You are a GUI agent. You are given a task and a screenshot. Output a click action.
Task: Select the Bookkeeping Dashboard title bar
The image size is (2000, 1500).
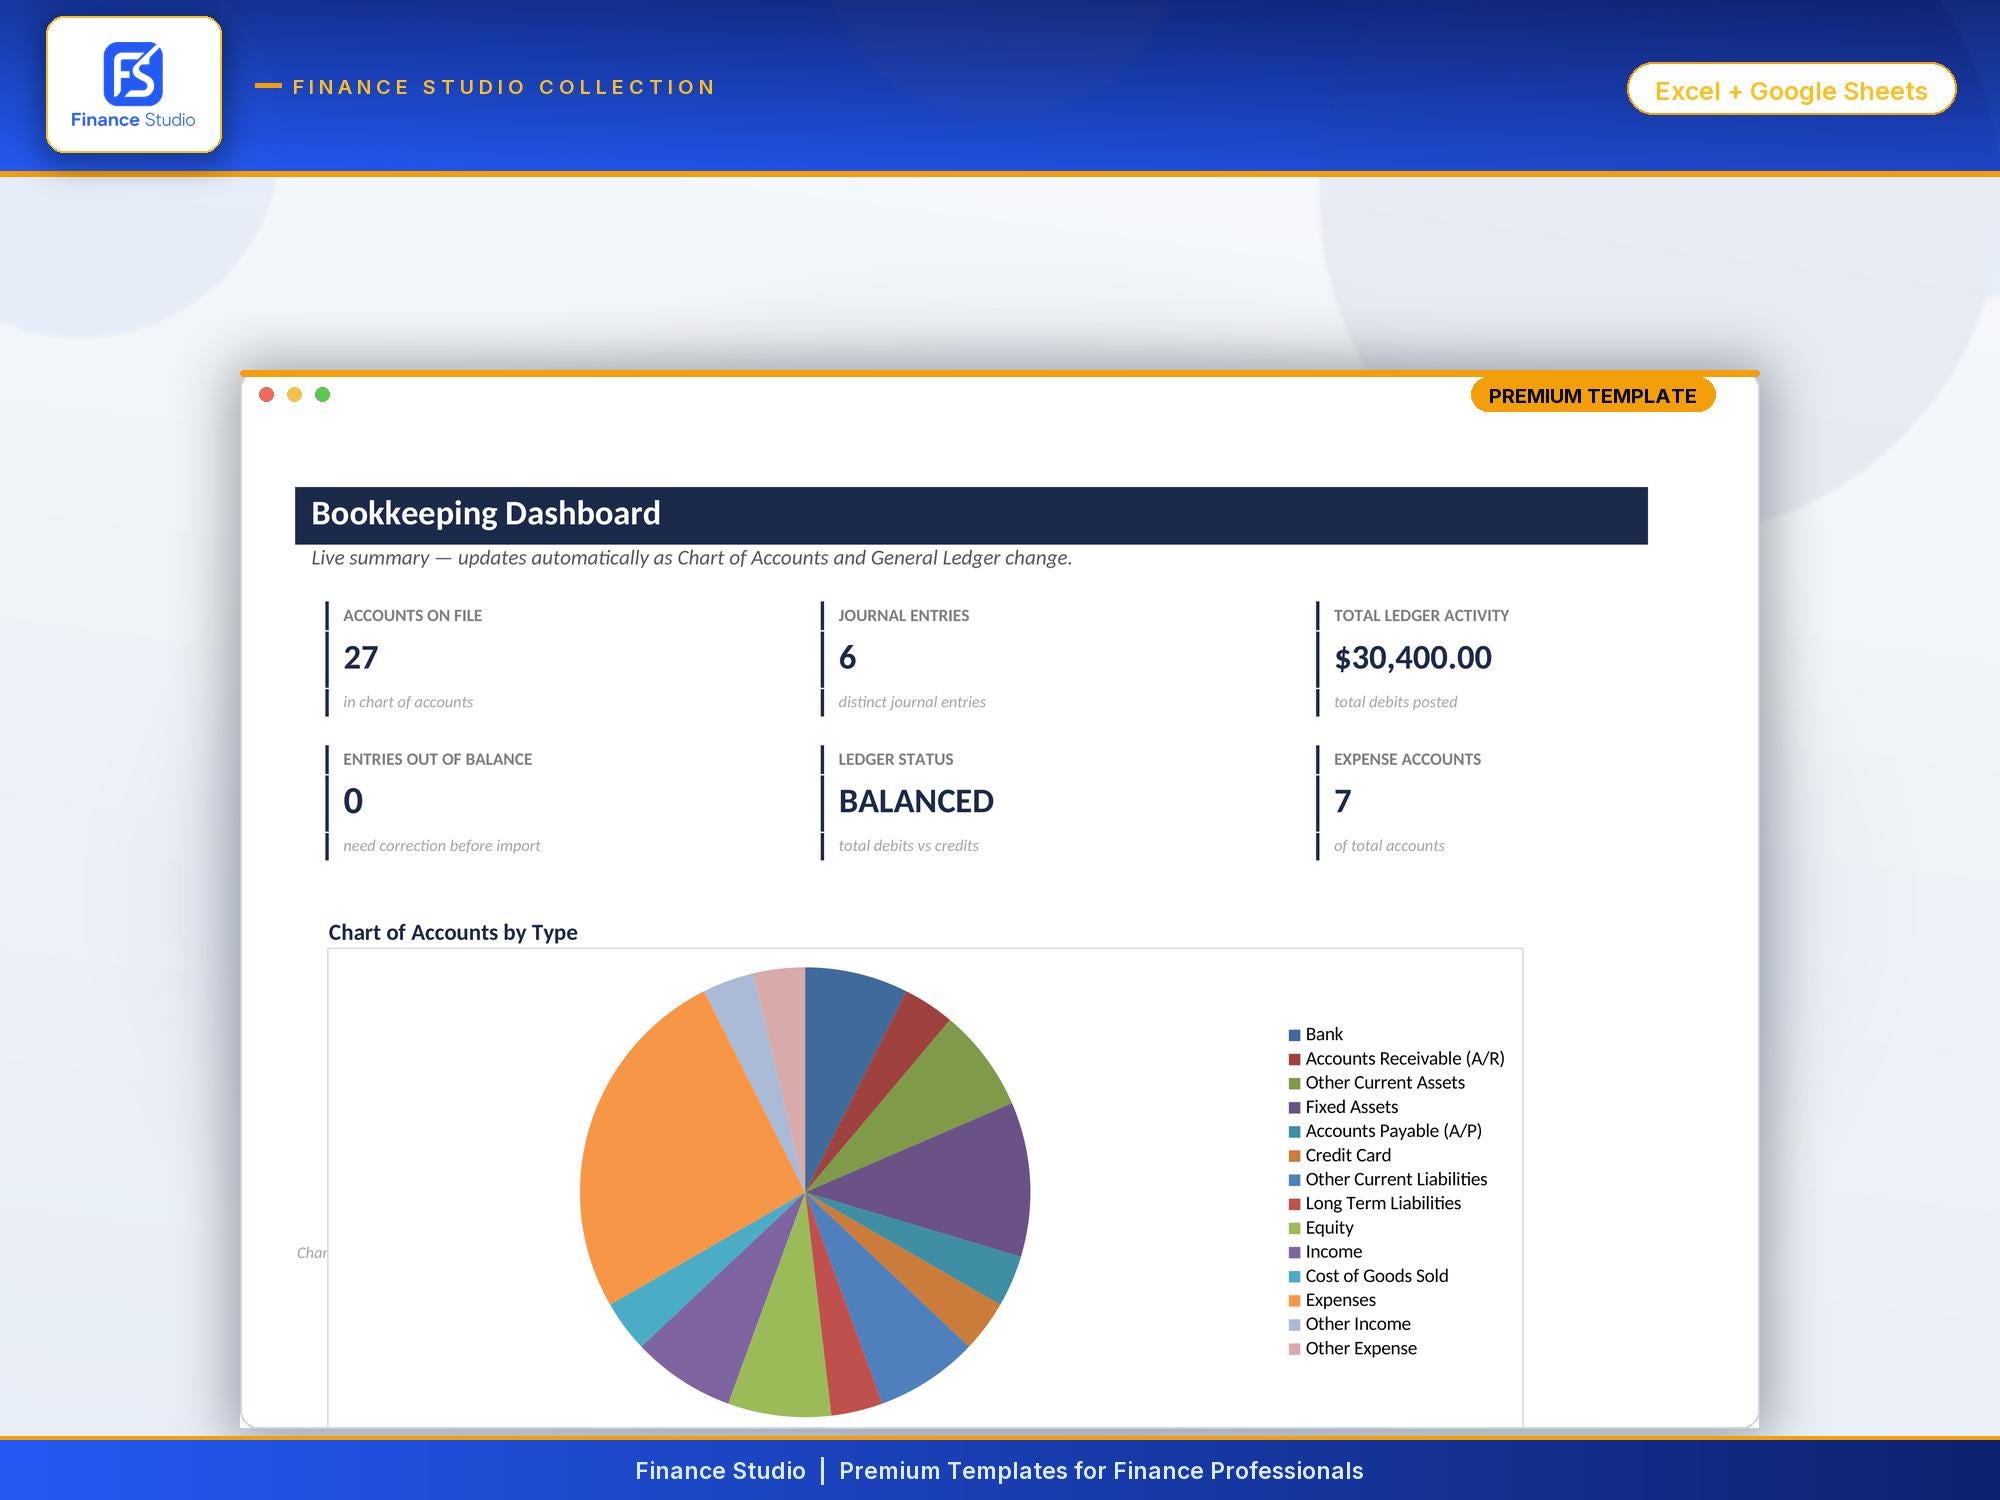971,515
